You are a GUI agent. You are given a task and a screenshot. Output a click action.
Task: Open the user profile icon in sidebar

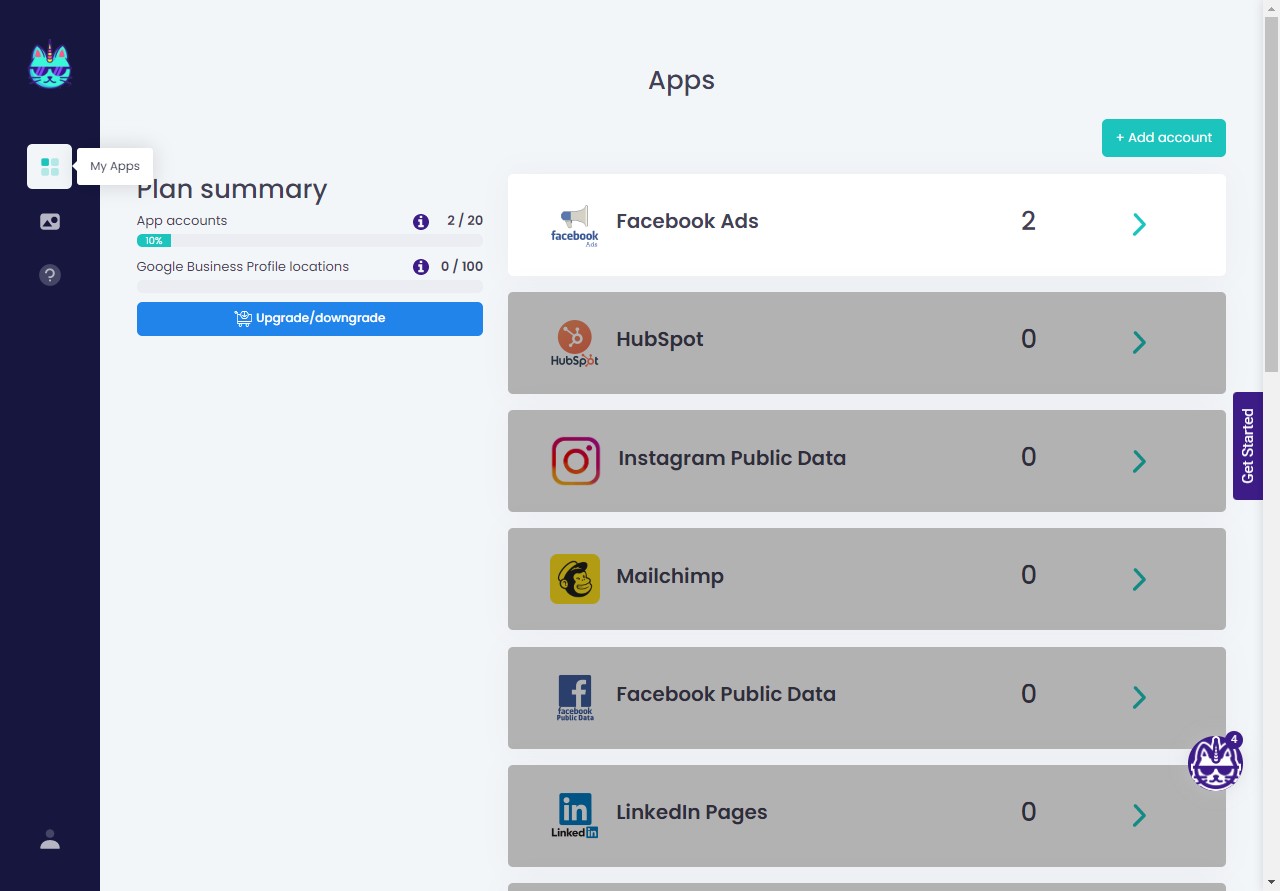point(50,839)
